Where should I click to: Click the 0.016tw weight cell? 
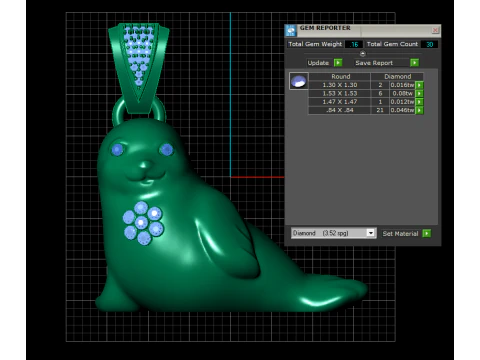[402, 85]
